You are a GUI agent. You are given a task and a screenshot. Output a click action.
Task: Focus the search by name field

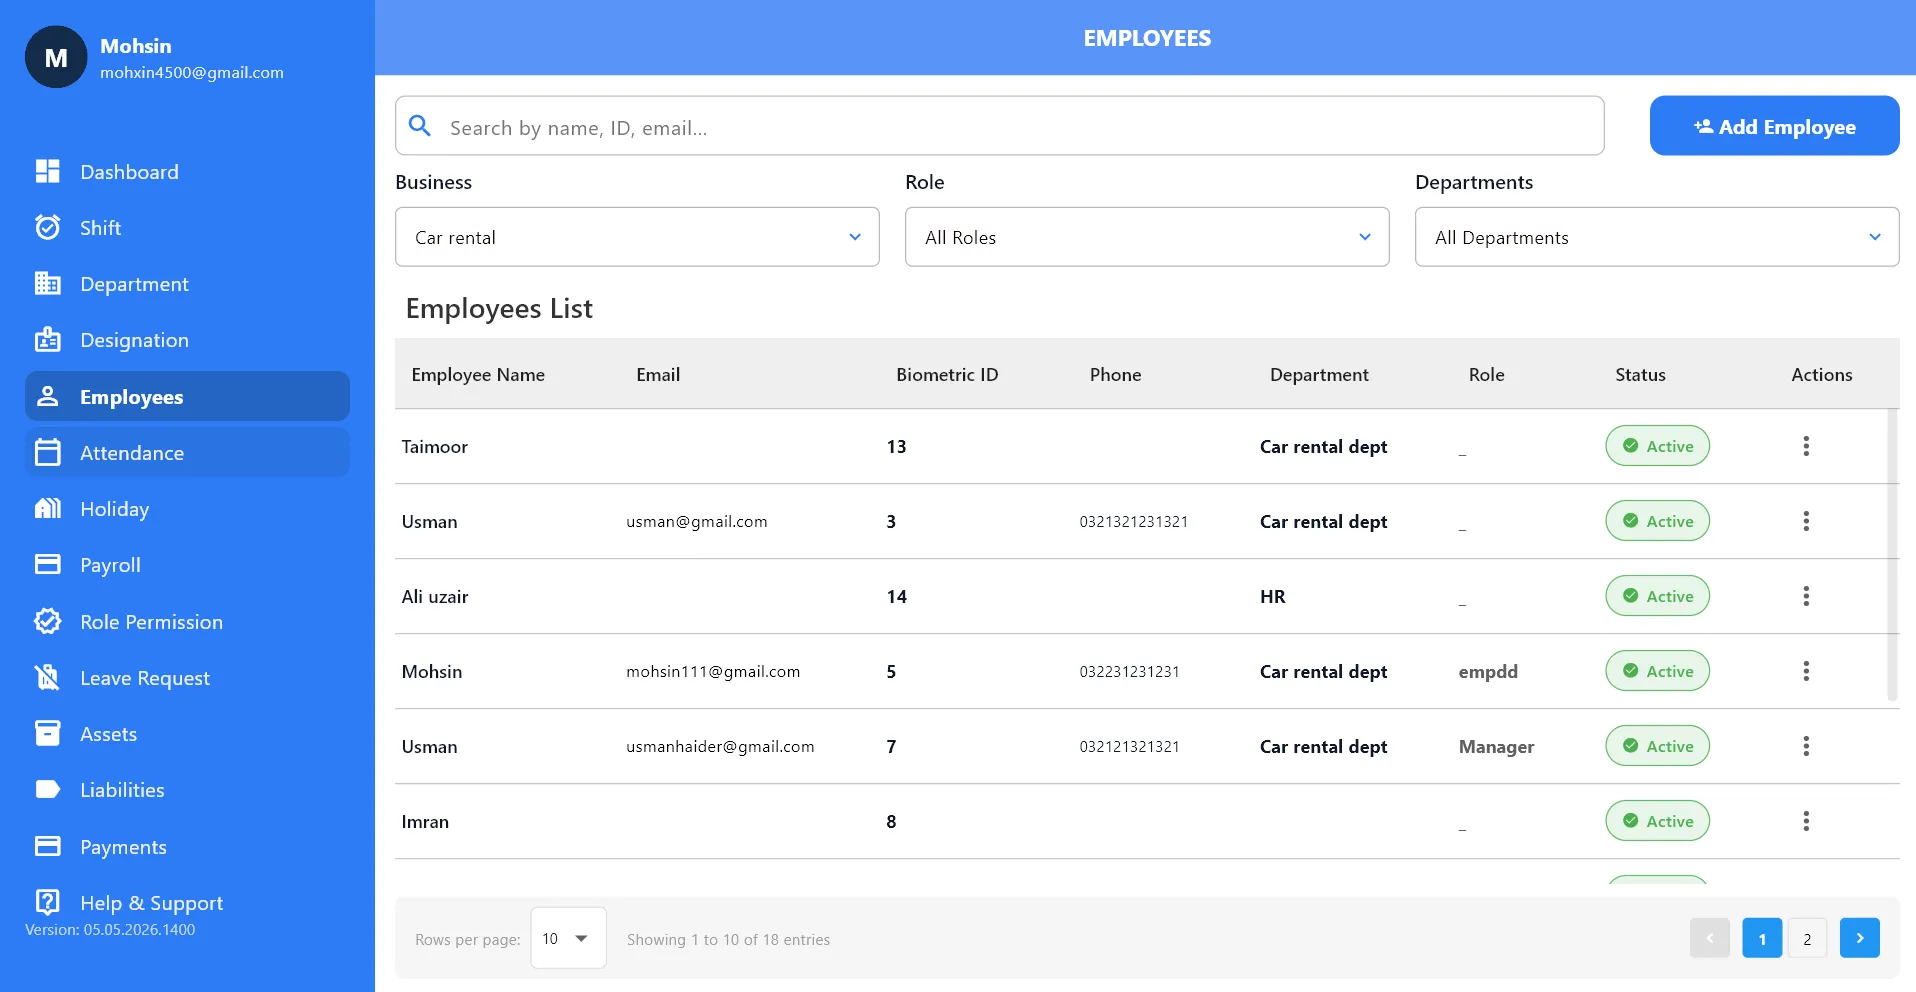[x=1000, y=126]
